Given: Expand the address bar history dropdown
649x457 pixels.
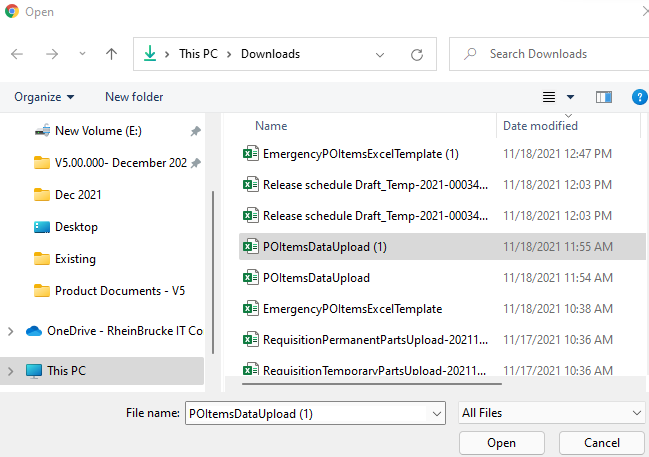Looking at the screenshot, I should 379,54.
